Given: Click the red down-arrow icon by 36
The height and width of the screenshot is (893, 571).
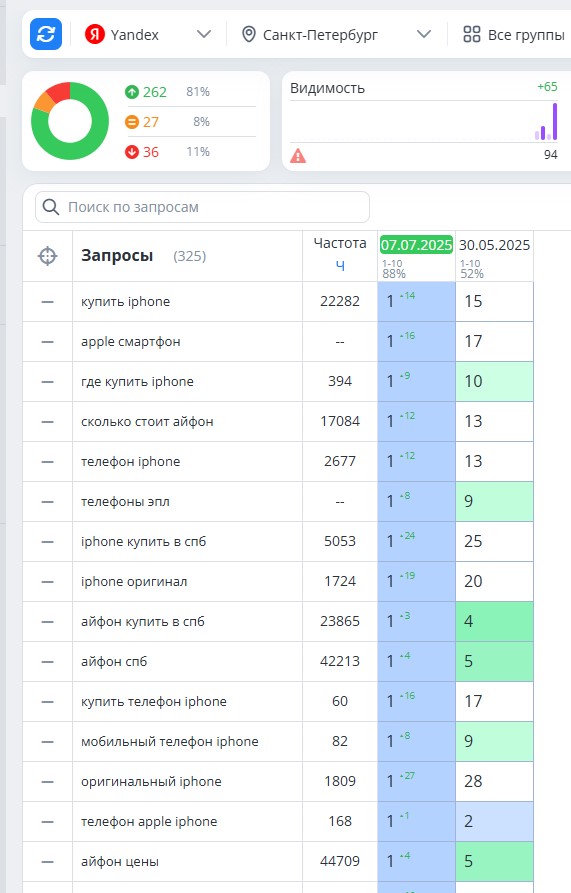Looking at the screenshot, I should 132,152.
